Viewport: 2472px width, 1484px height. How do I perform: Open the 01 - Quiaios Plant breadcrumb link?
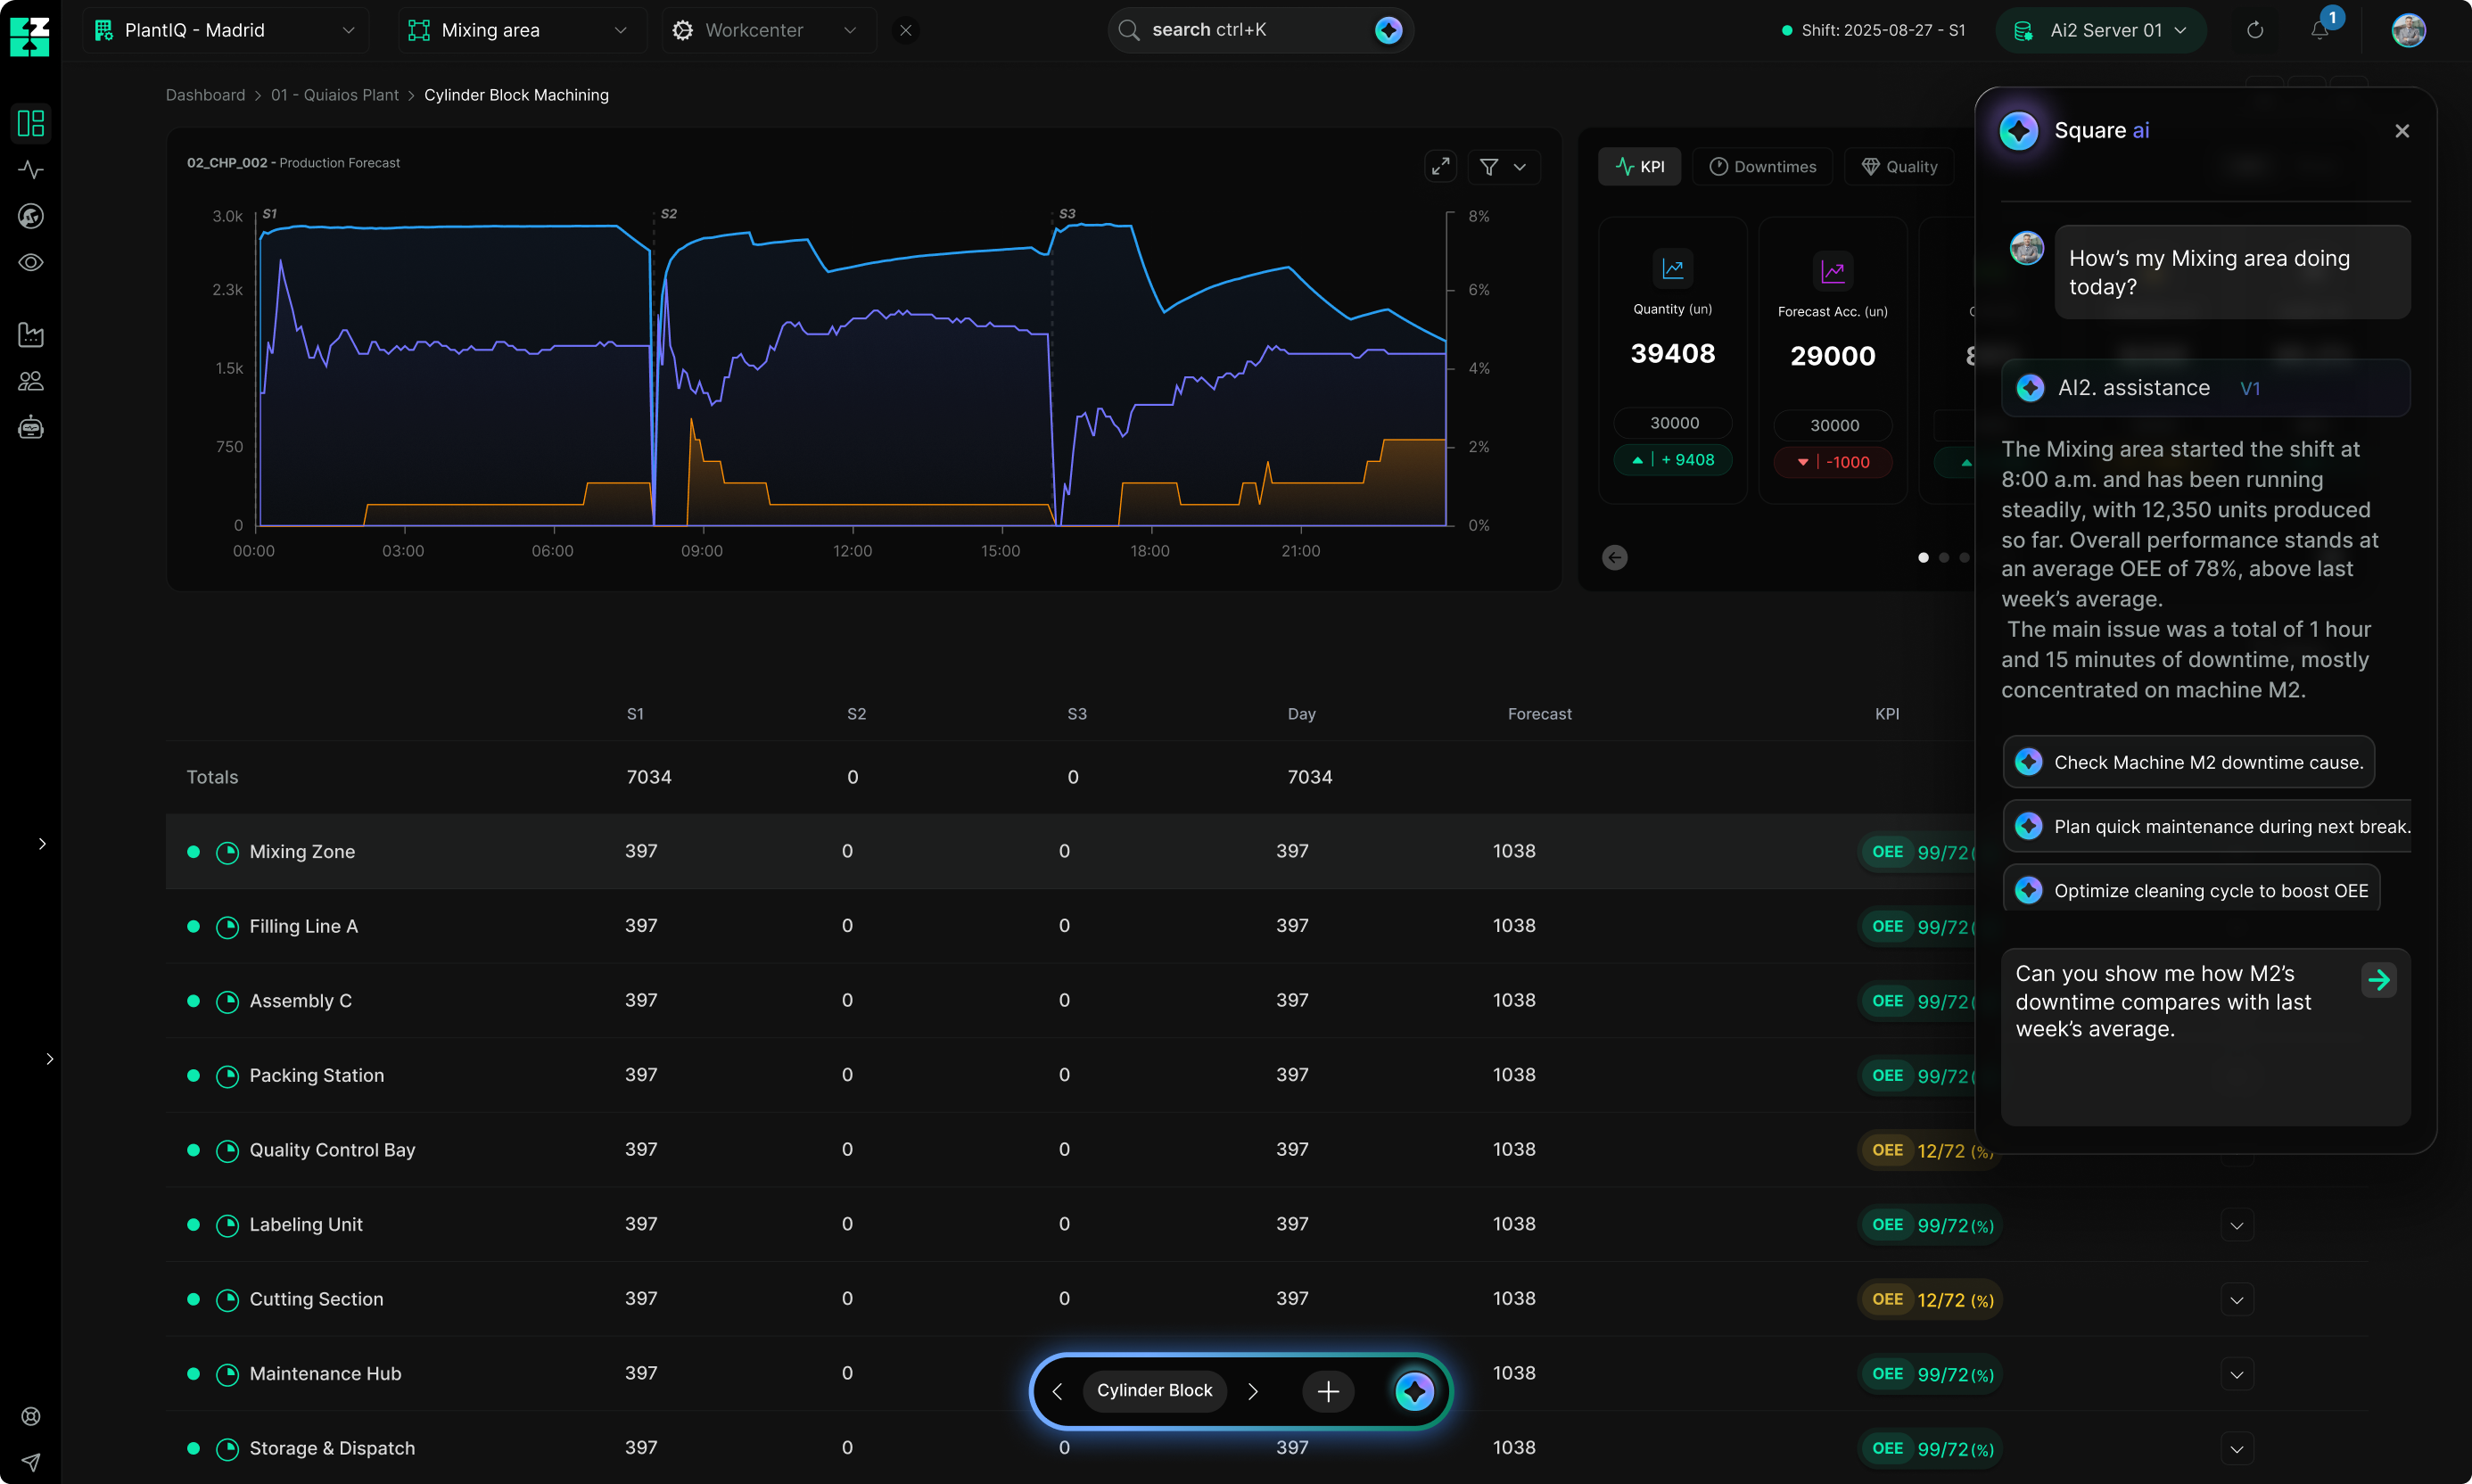[x=335, y=94]
